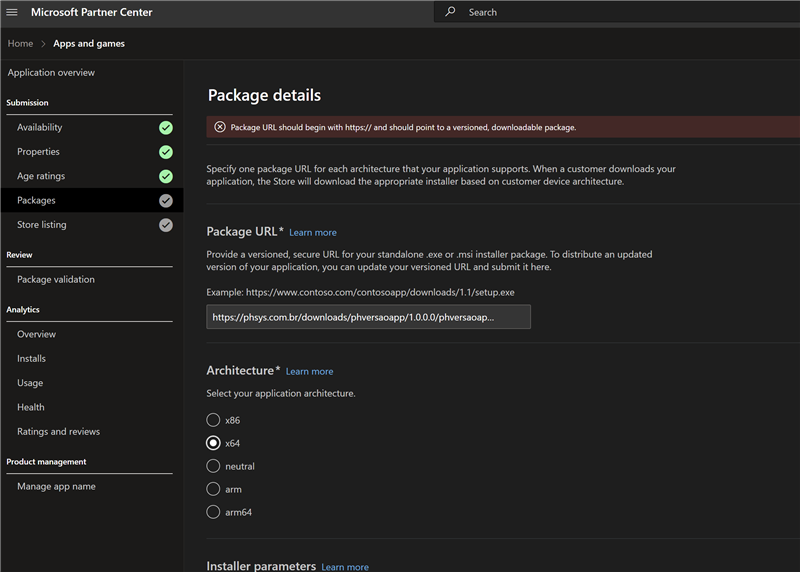Click the error icon in the alert banner

click(220, 127)
